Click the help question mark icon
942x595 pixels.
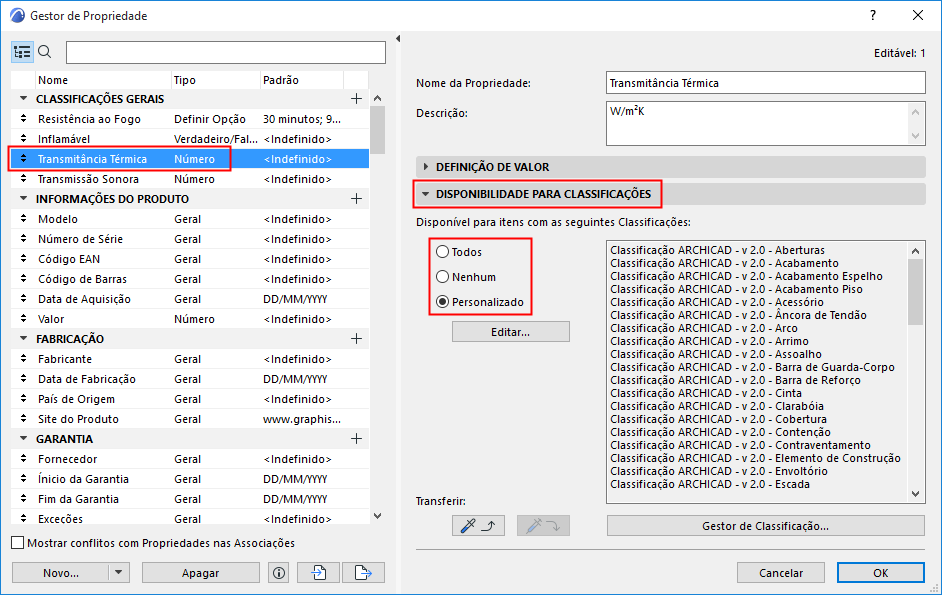(873, 16)
